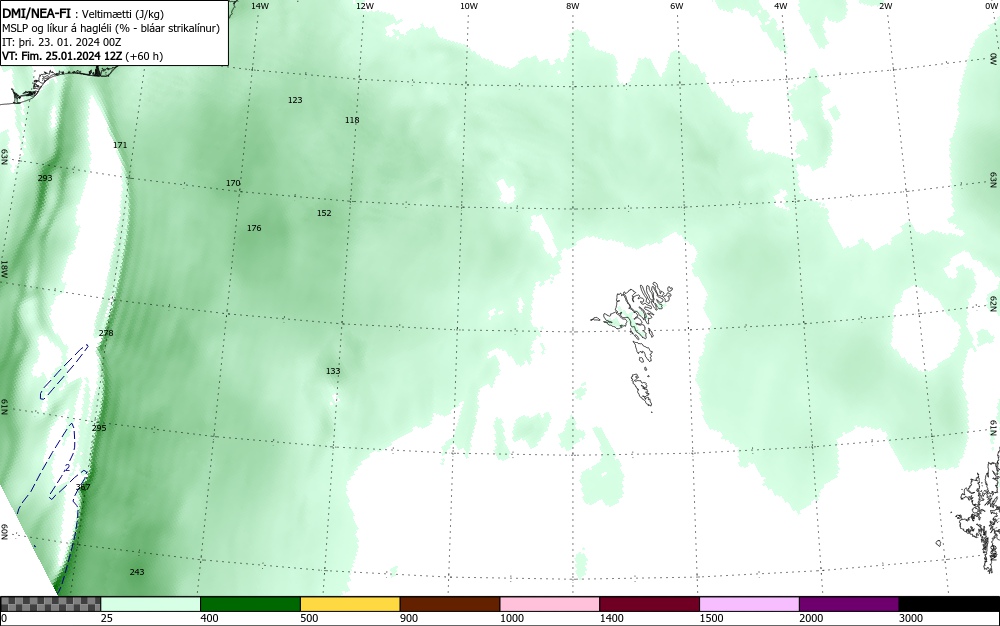Click the initial time IT line
Screen dimensions: 1000x626
[61, 42]
